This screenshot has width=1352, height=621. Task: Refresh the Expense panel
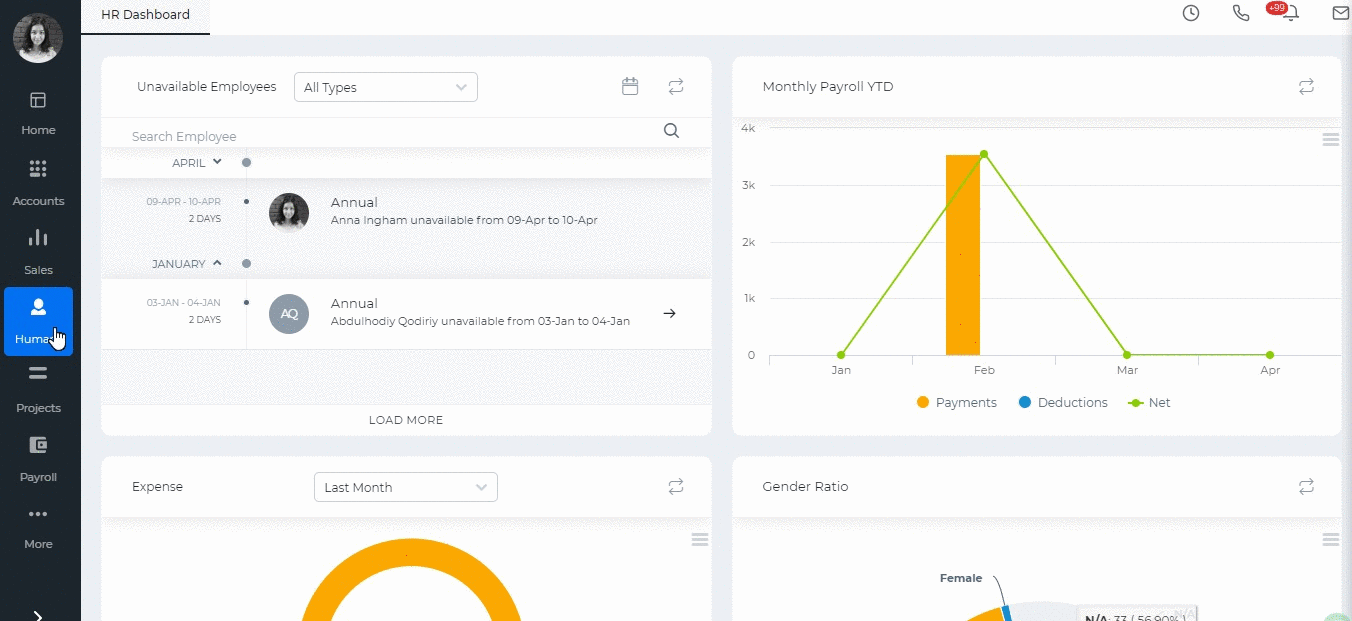point(676,487)
